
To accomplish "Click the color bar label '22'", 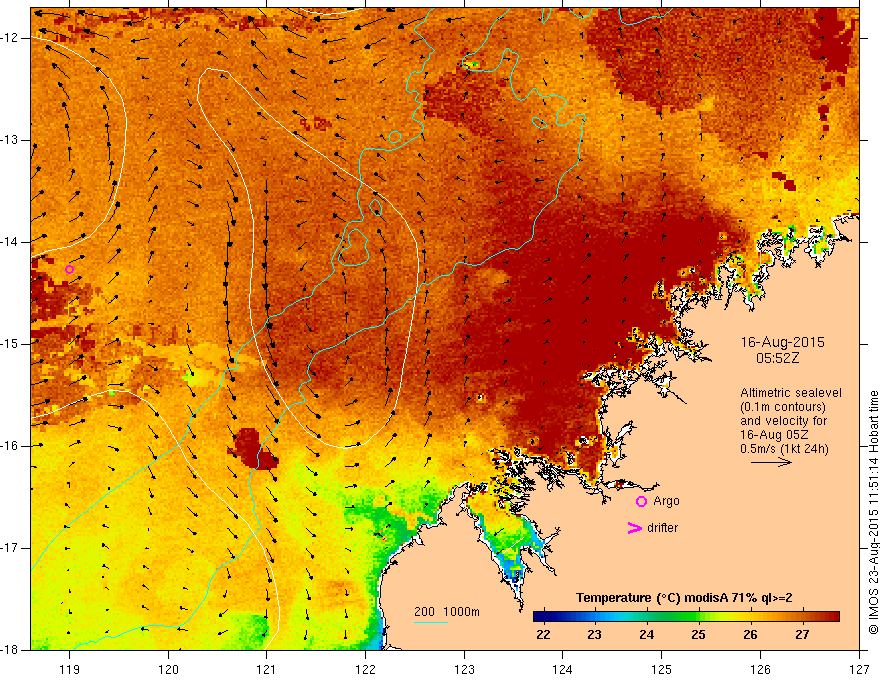I will [x=543, y=635].
